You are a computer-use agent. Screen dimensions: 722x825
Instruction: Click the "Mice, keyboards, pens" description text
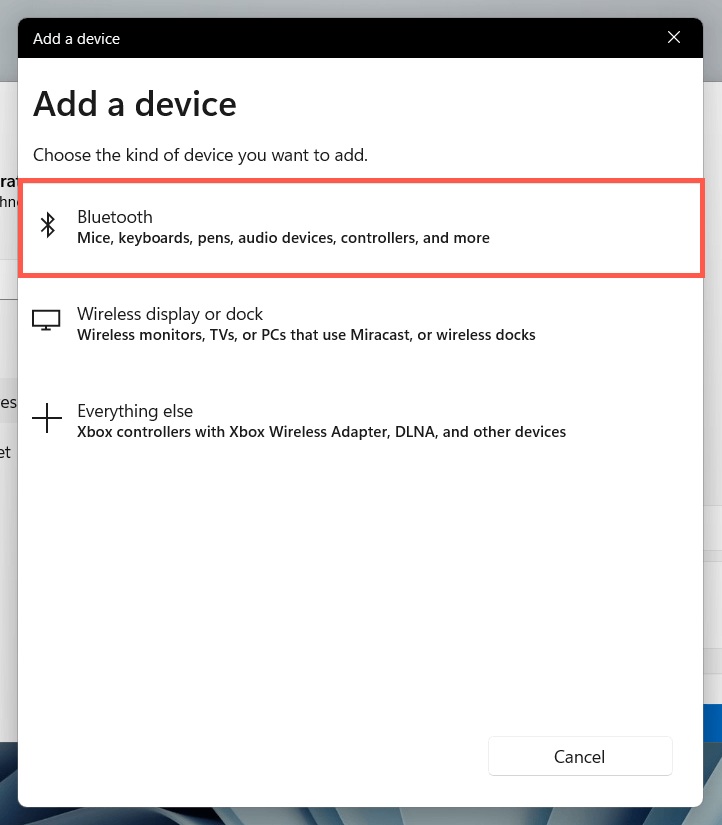tap(283, 239)
